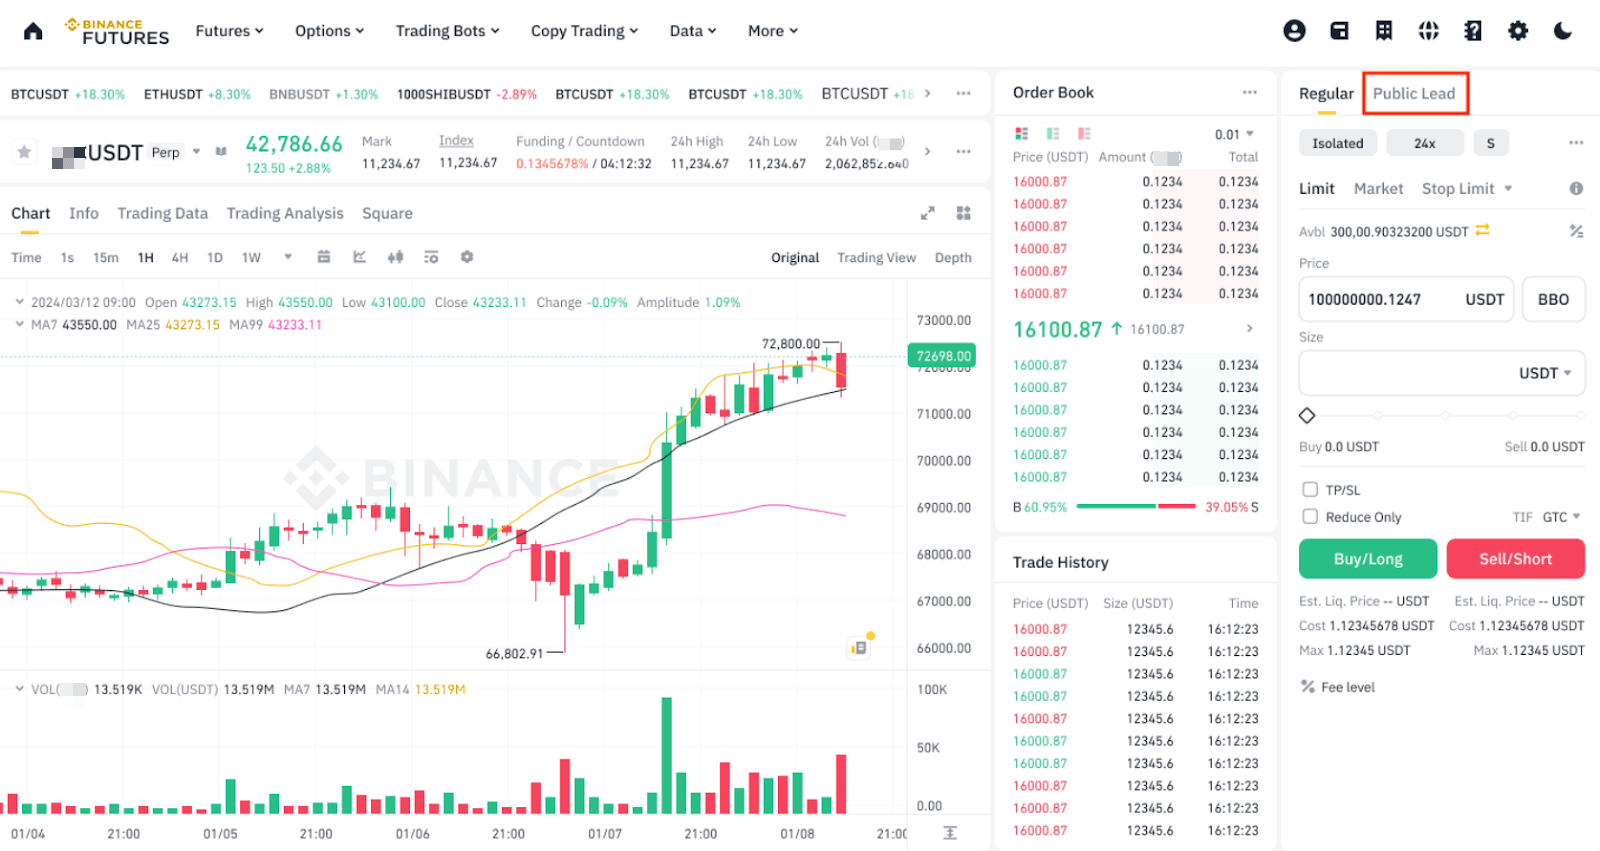Image resolution: width=1600 pixels, height=851 pixels.
Task: Select the Market order tab
Action: click(1378, 188)
